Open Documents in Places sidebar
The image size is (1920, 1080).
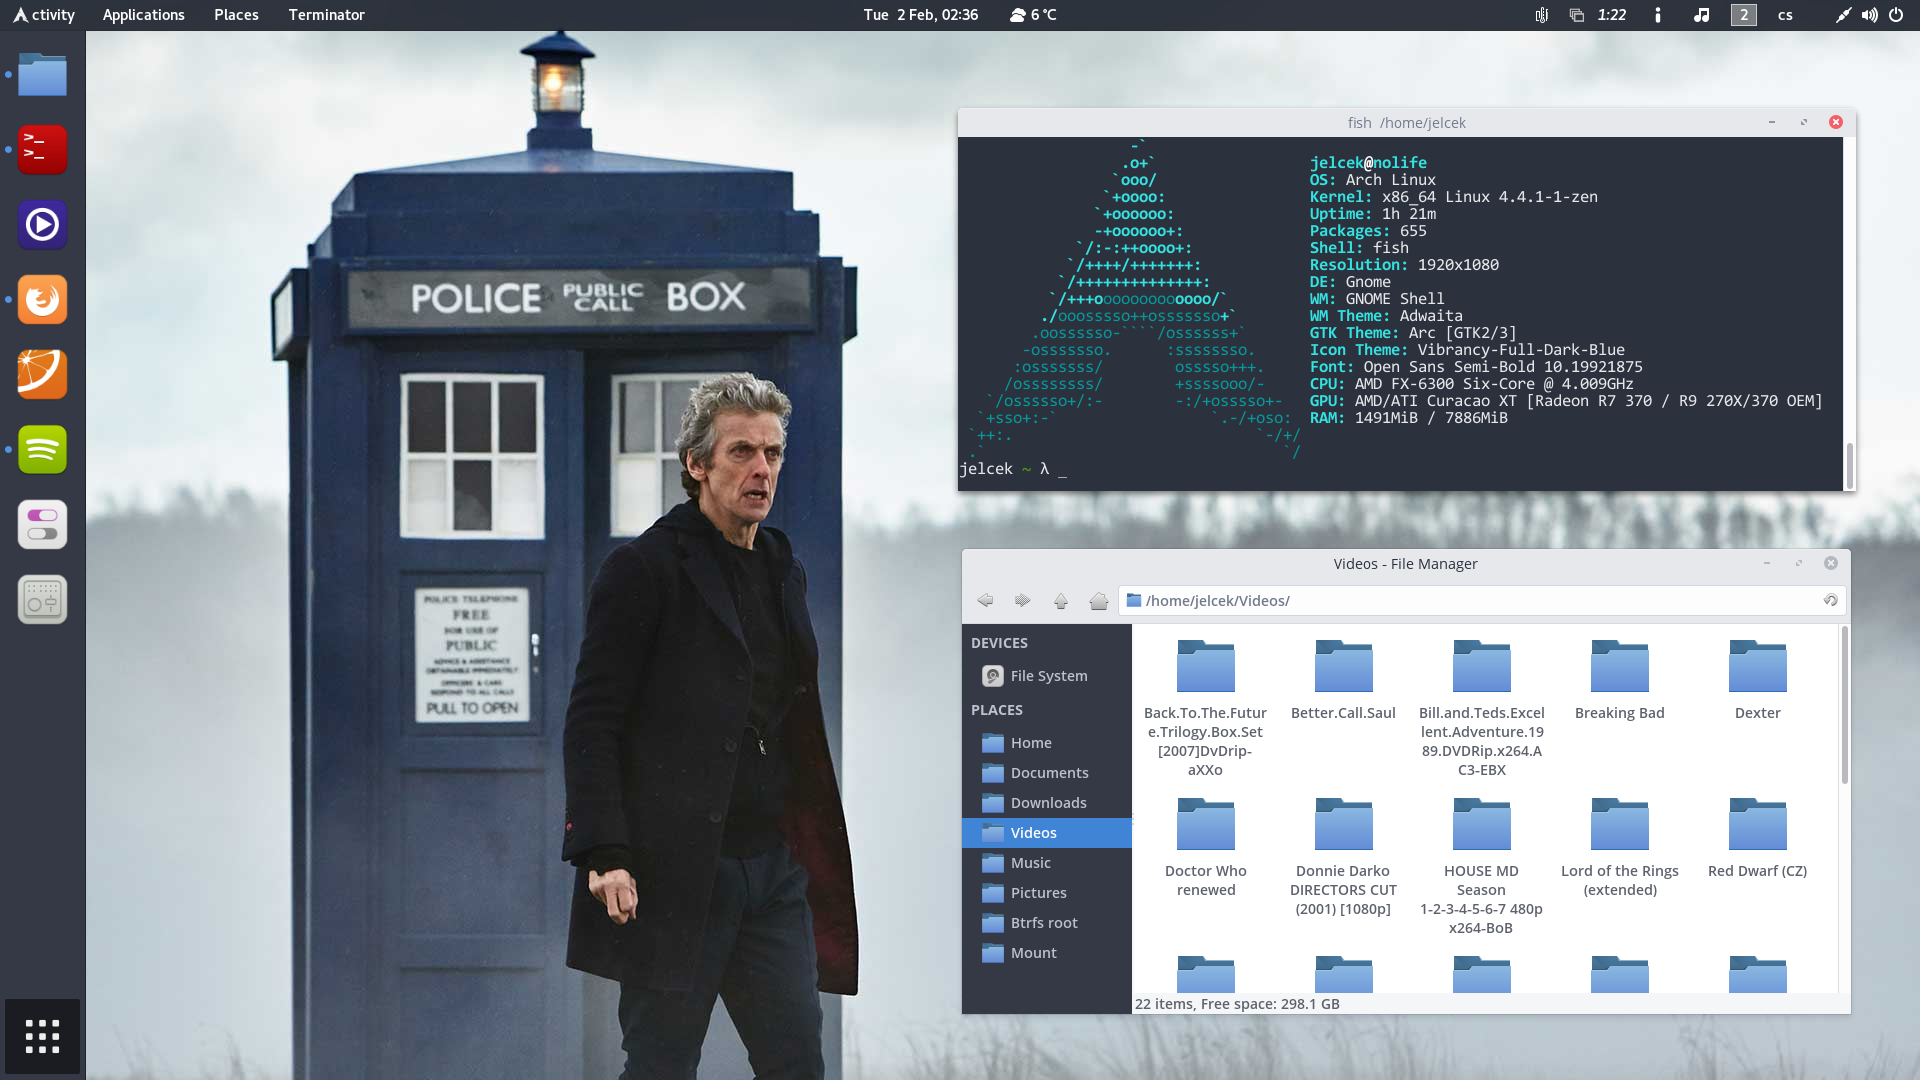[1046, 773]
